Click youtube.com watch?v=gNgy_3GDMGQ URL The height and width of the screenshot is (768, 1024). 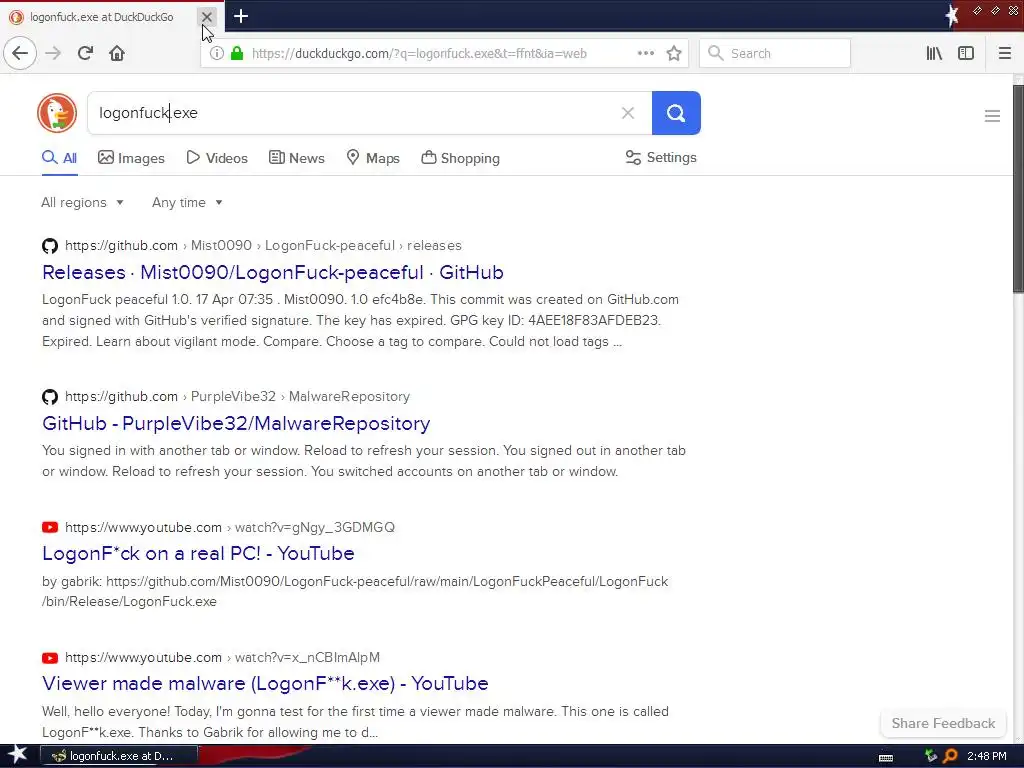coord(230,527)
